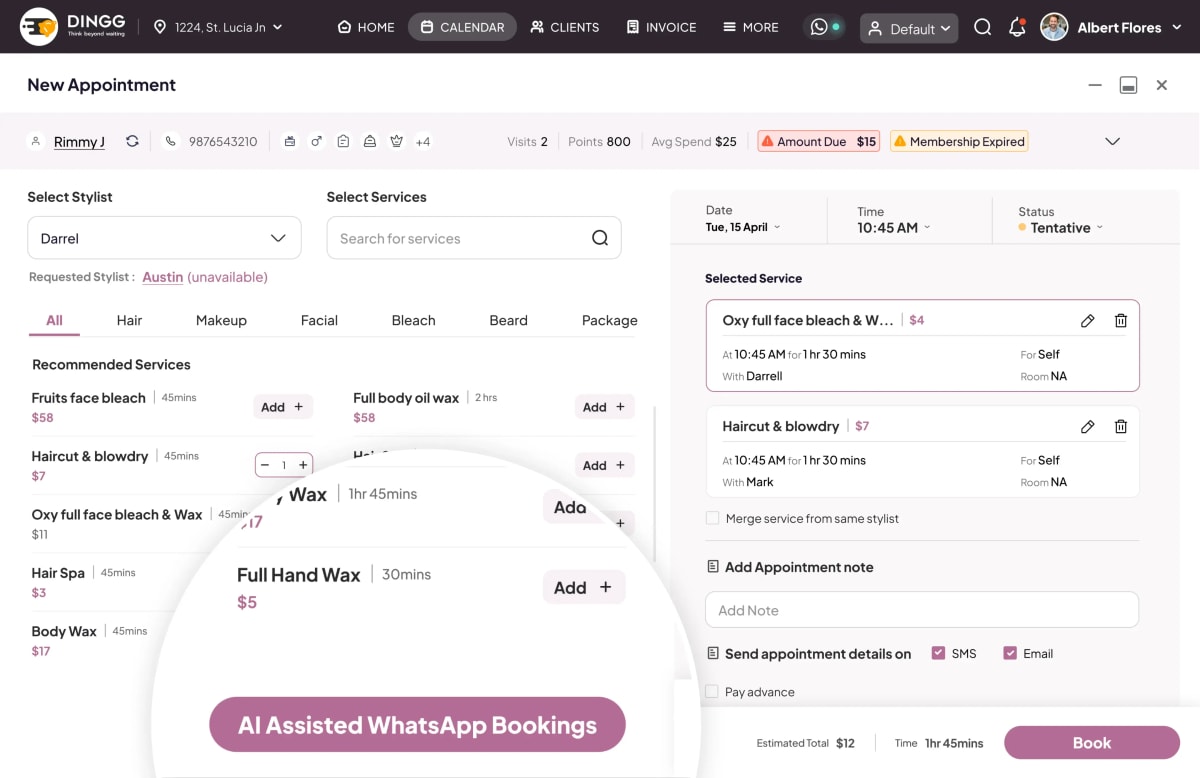Open Select Stylist dropdown showing Darrel

(164, 238)
